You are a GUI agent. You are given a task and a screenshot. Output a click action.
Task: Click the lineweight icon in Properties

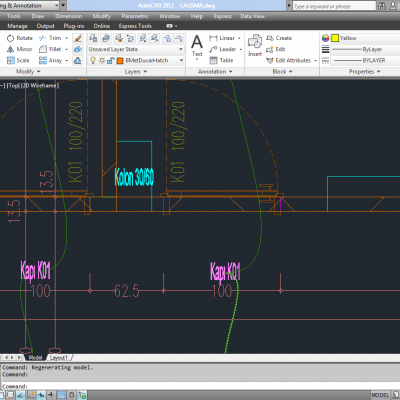pos(325,49)
